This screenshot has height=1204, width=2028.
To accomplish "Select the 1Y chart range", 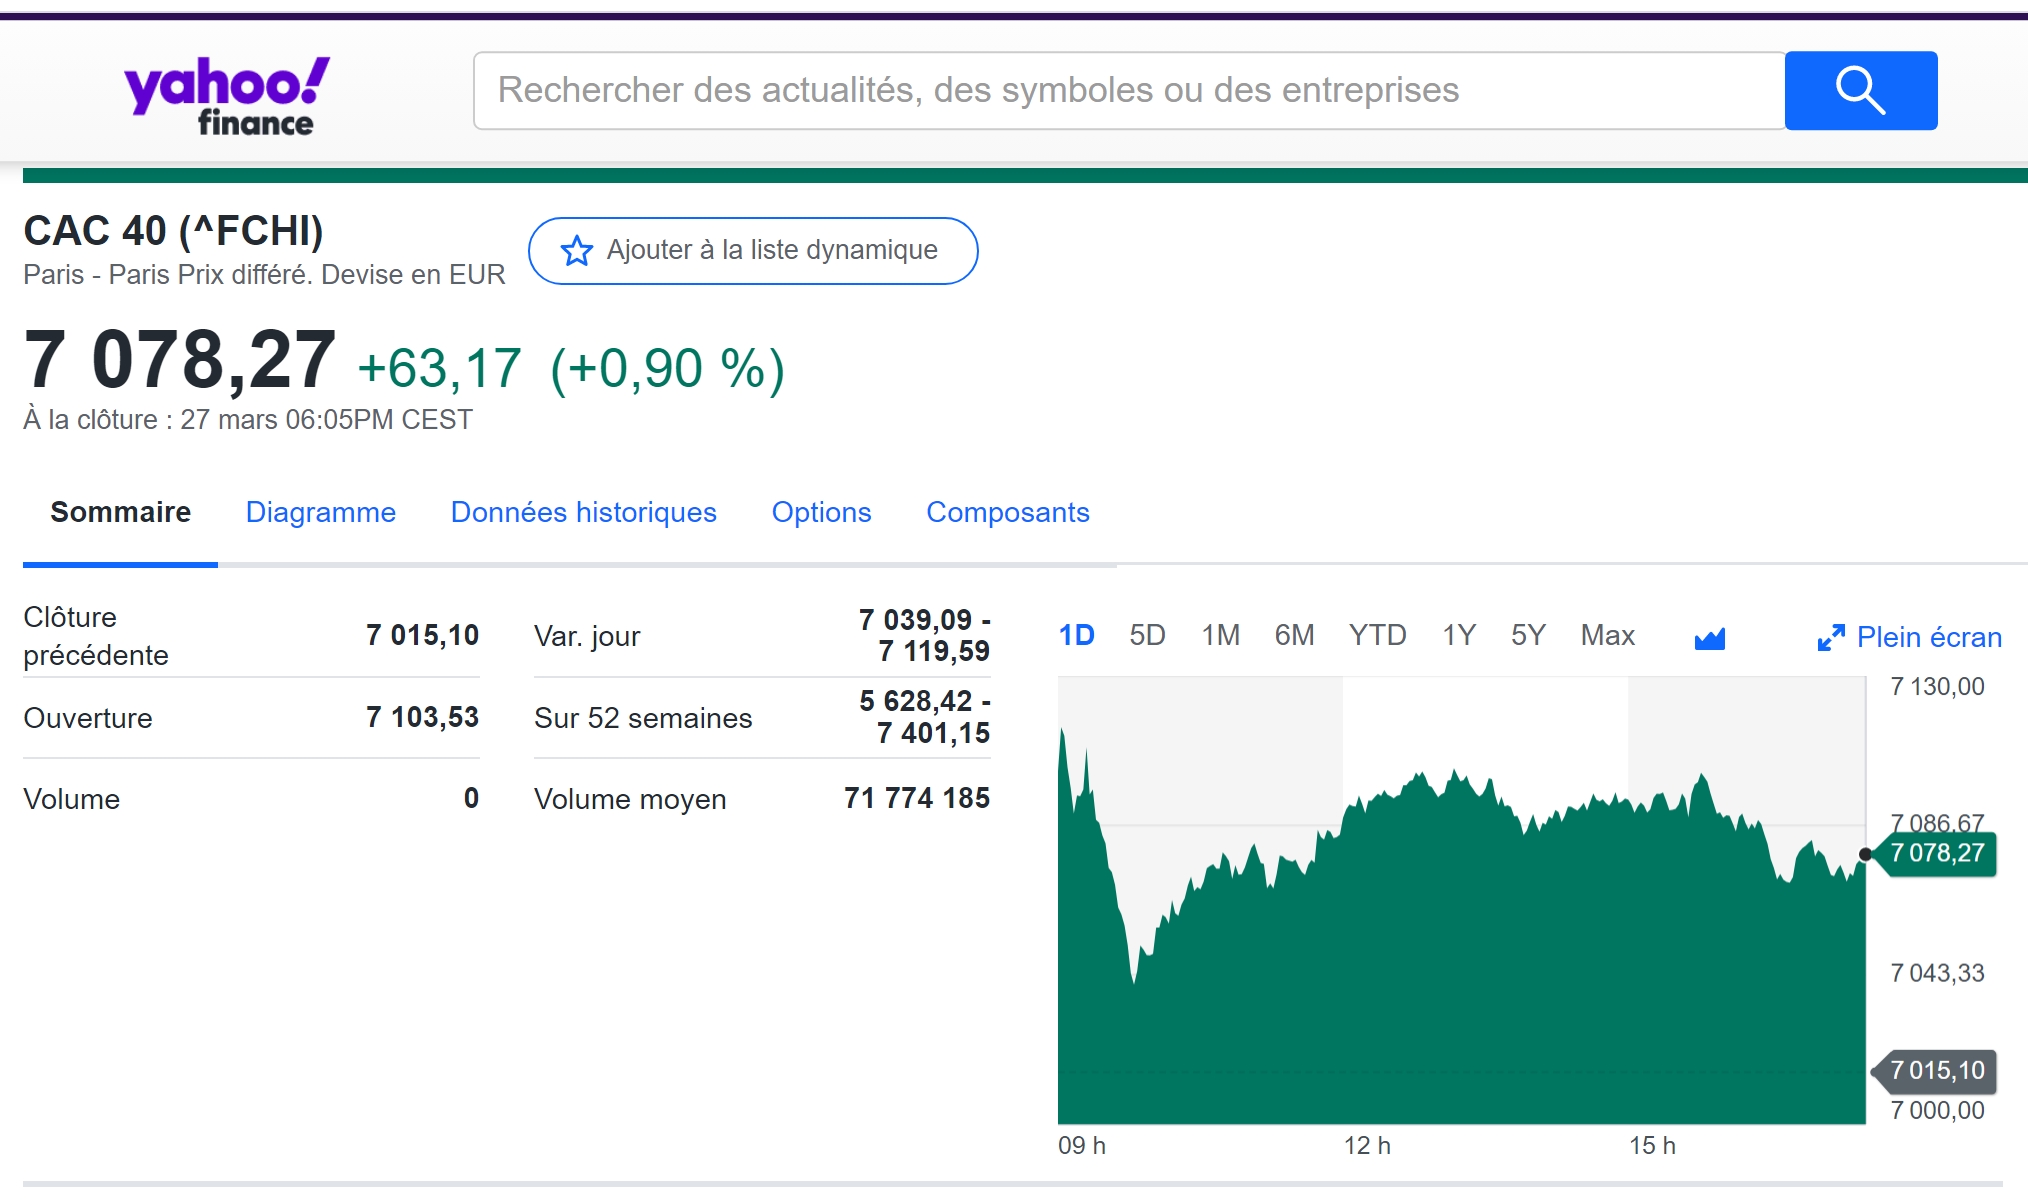I will 1459,635.
